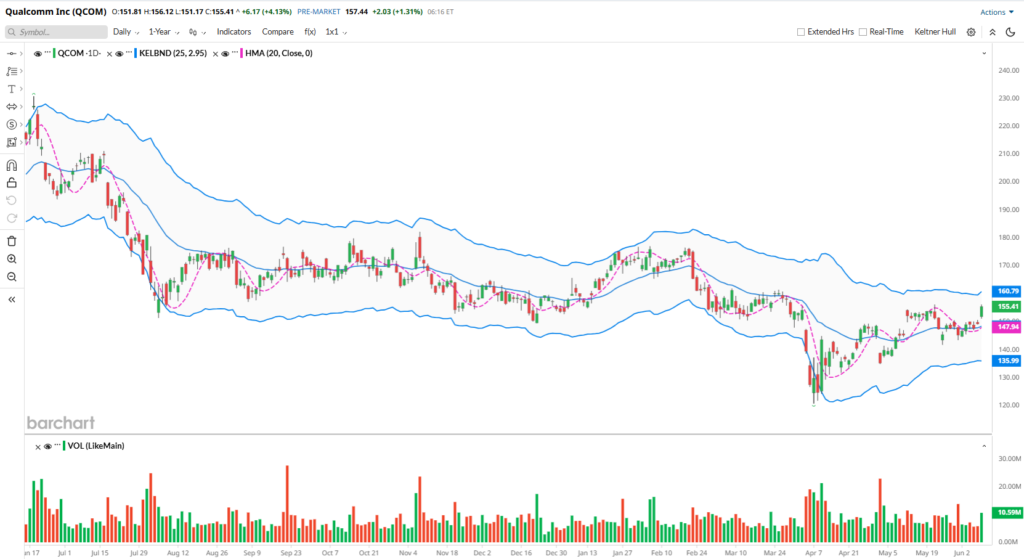The image size is (1024, 559).
Task: Open chart settings gear icon
Action: [x=970, y=32]
